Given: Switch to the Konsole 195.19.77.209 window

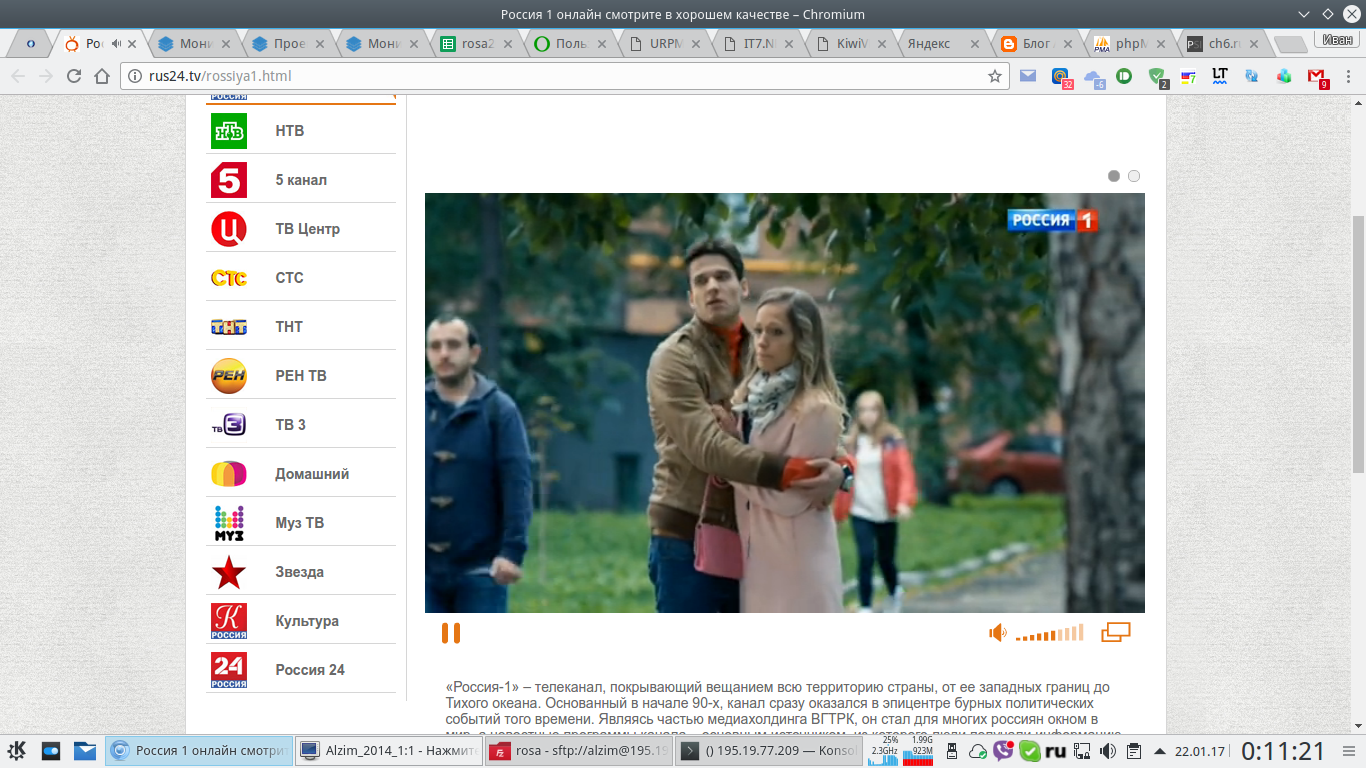Looking at the screenshot, I should pyautogui.click(x=767, y=751).
